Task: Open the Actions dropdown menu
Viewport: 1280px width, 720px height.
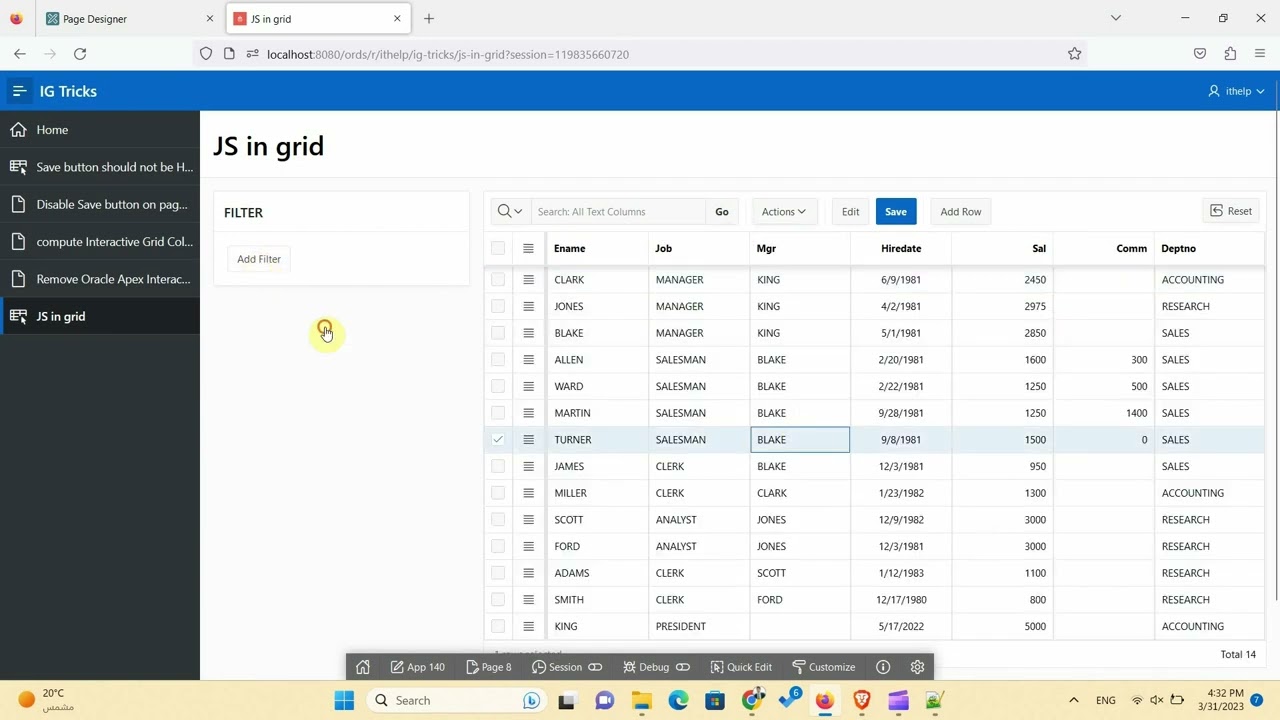Action: click(783, 211)
